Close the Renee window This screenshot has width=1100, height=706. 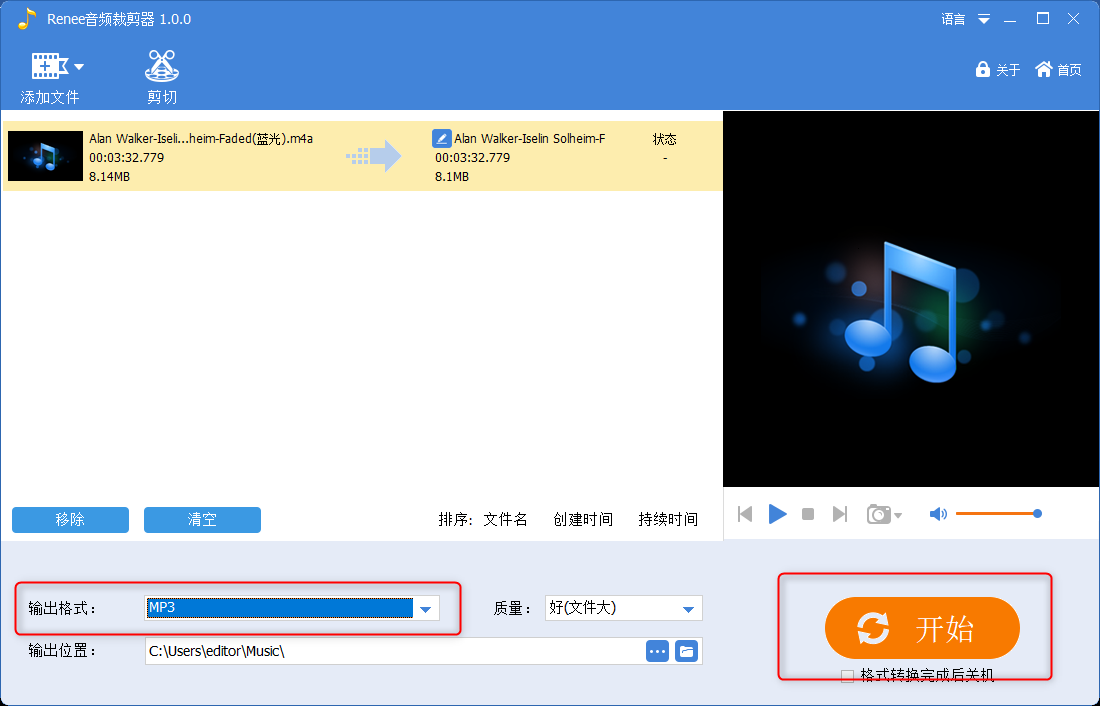(x=1073, y=19)
